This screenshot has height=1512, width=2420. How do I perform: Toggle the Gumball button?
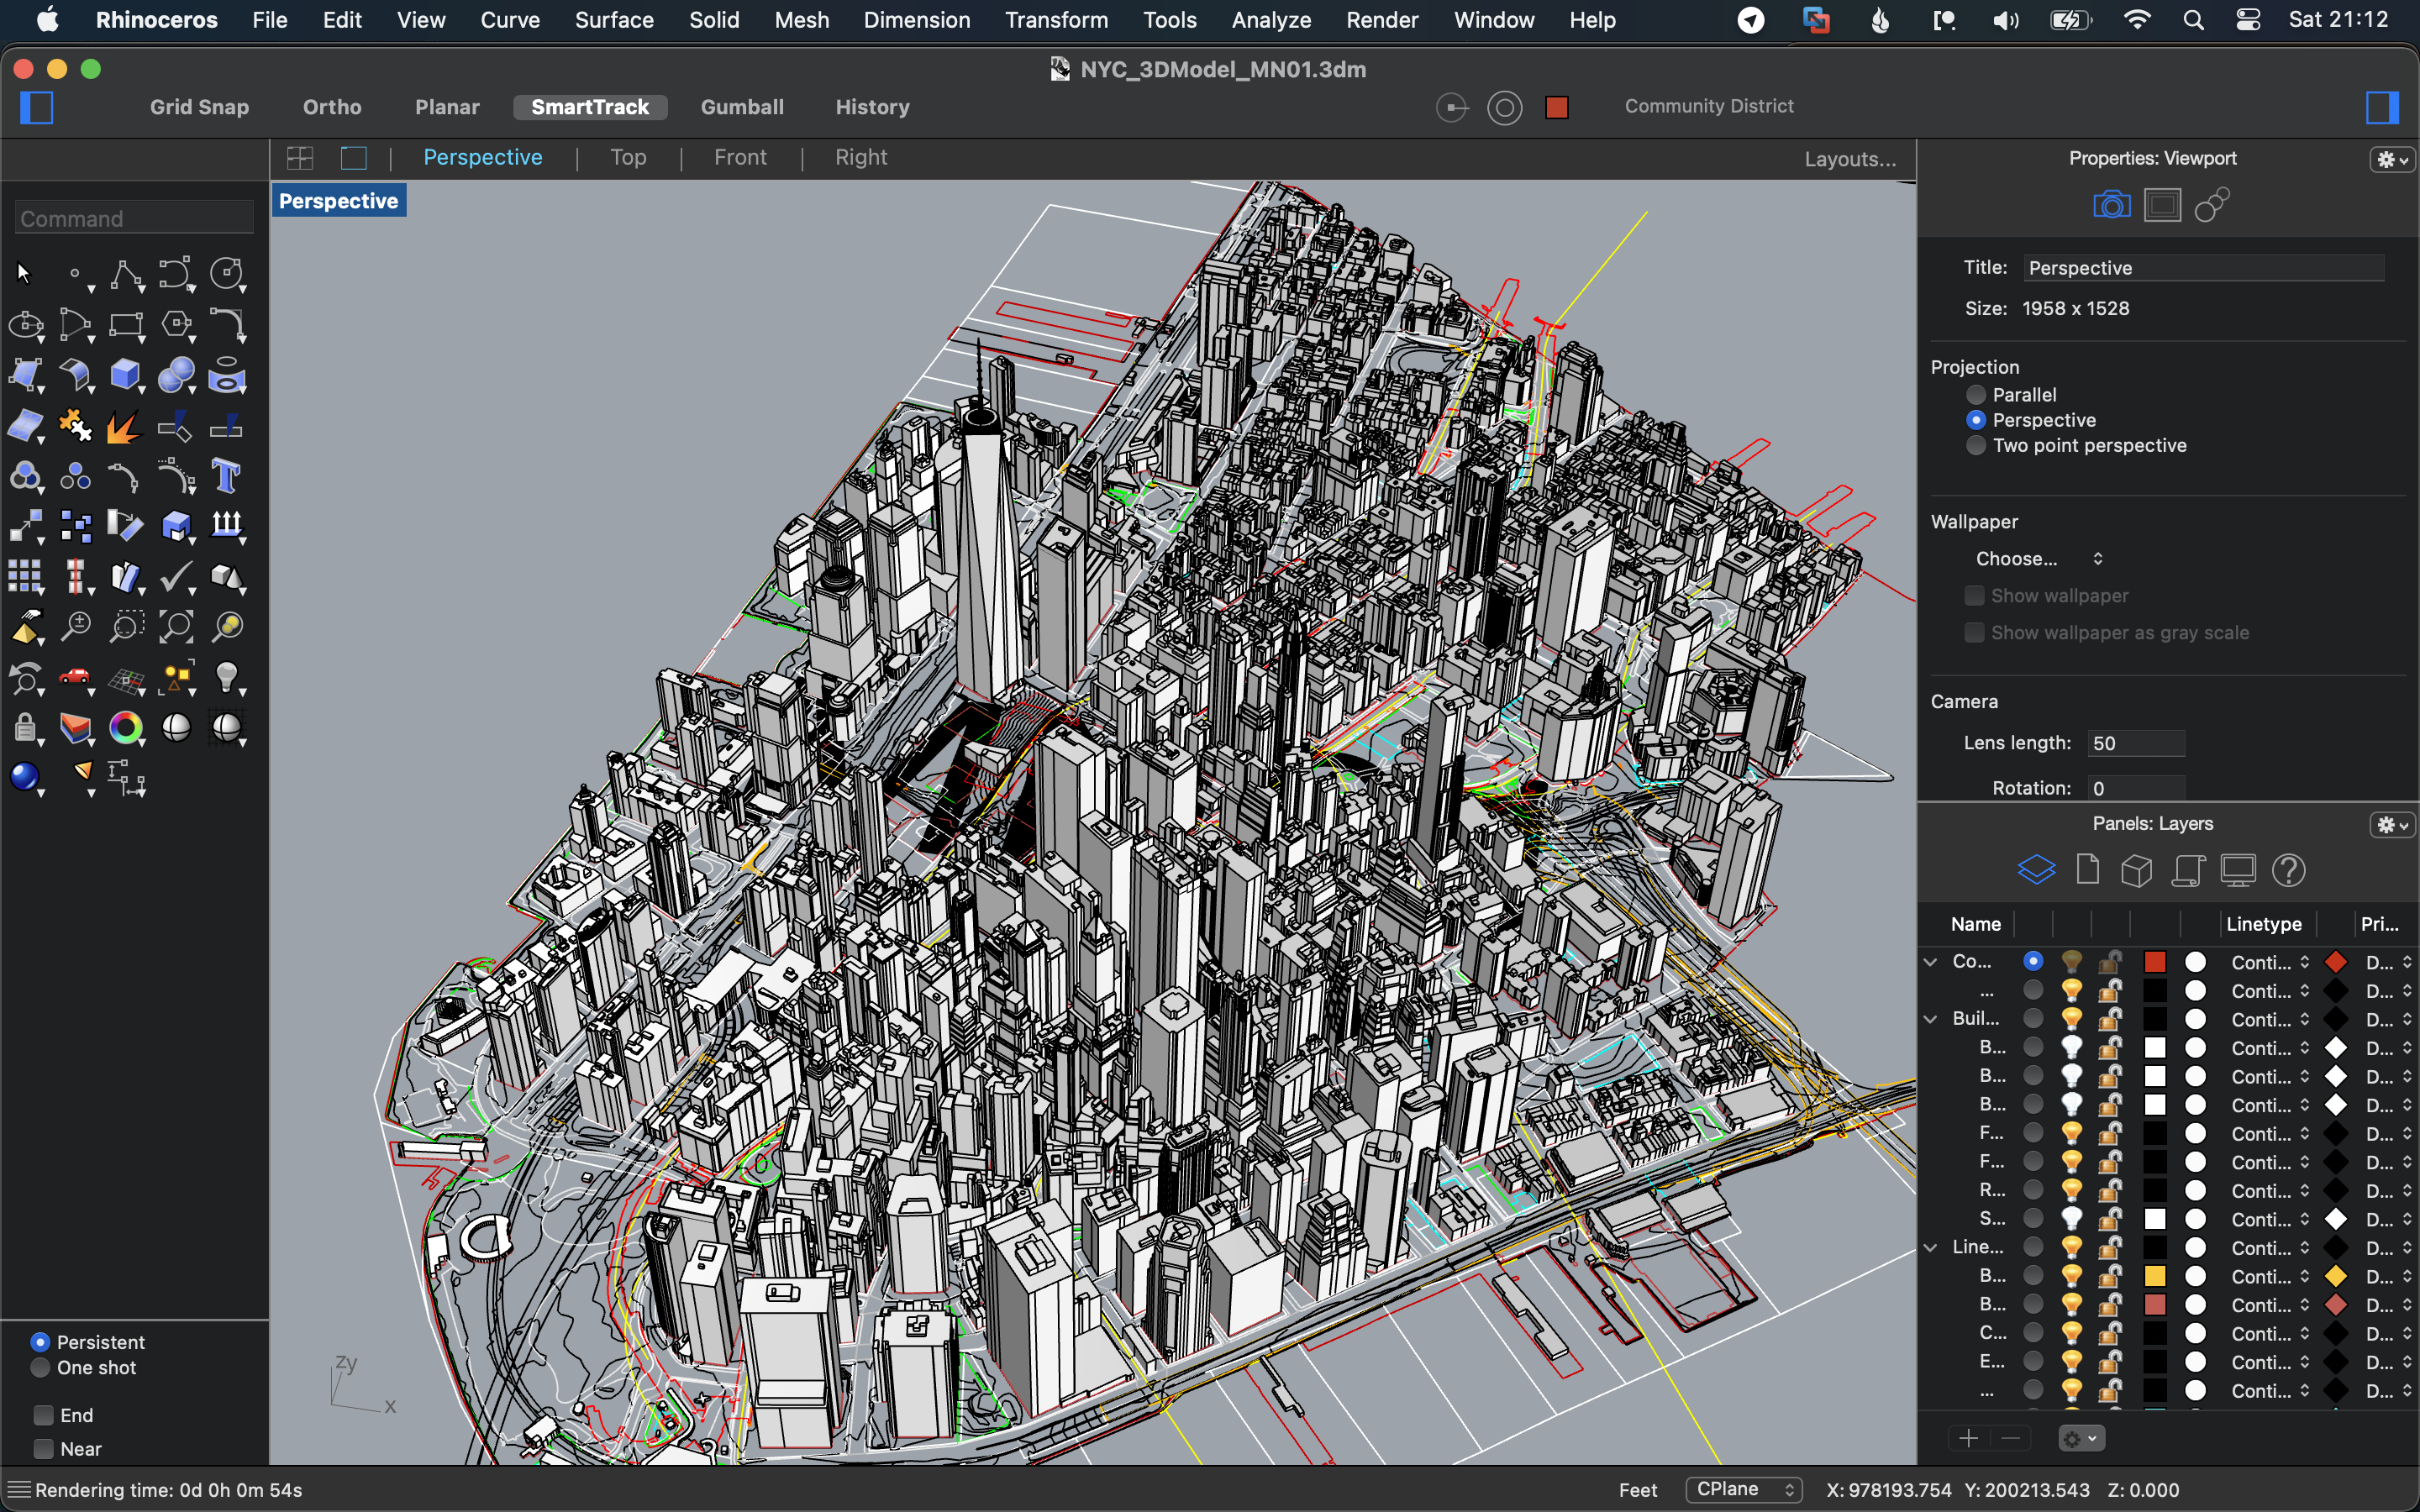[x=741, y=107]
